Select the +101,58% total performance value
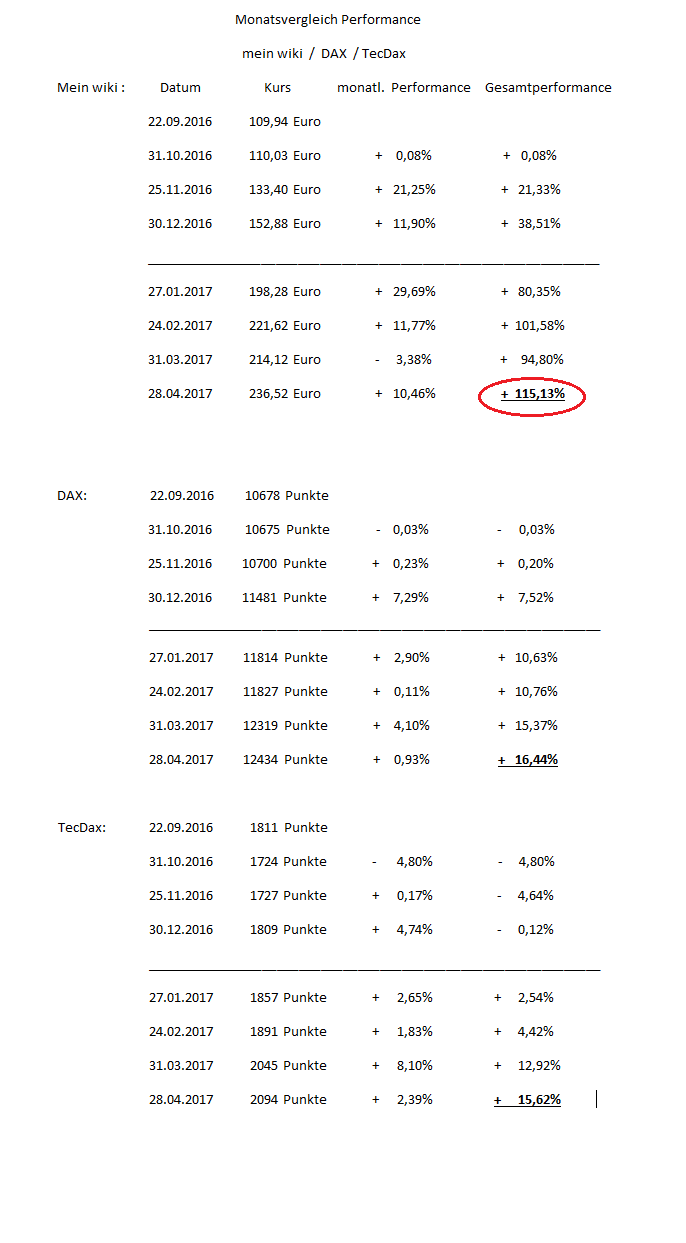 tap(532, 326)
